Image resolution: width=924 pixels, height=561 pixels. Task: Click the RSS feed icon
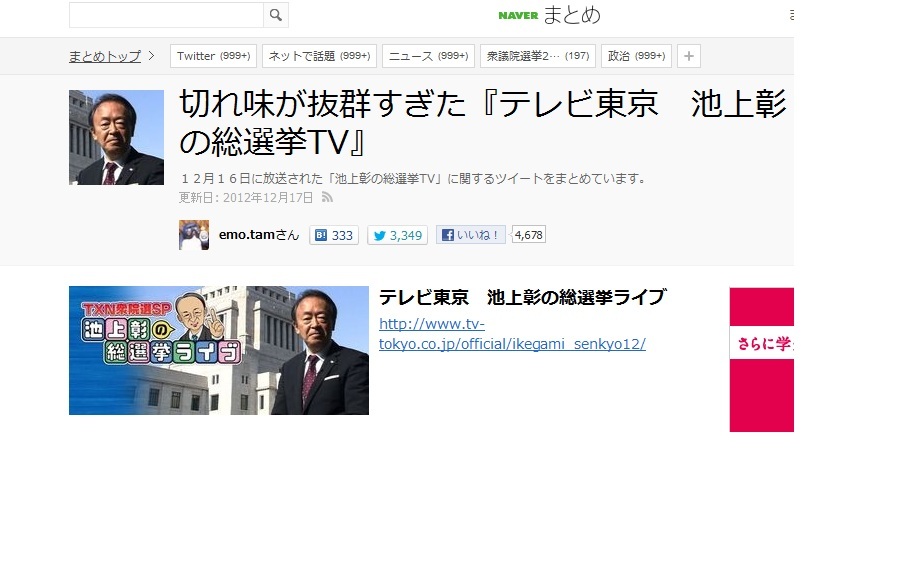pos(327,197)
